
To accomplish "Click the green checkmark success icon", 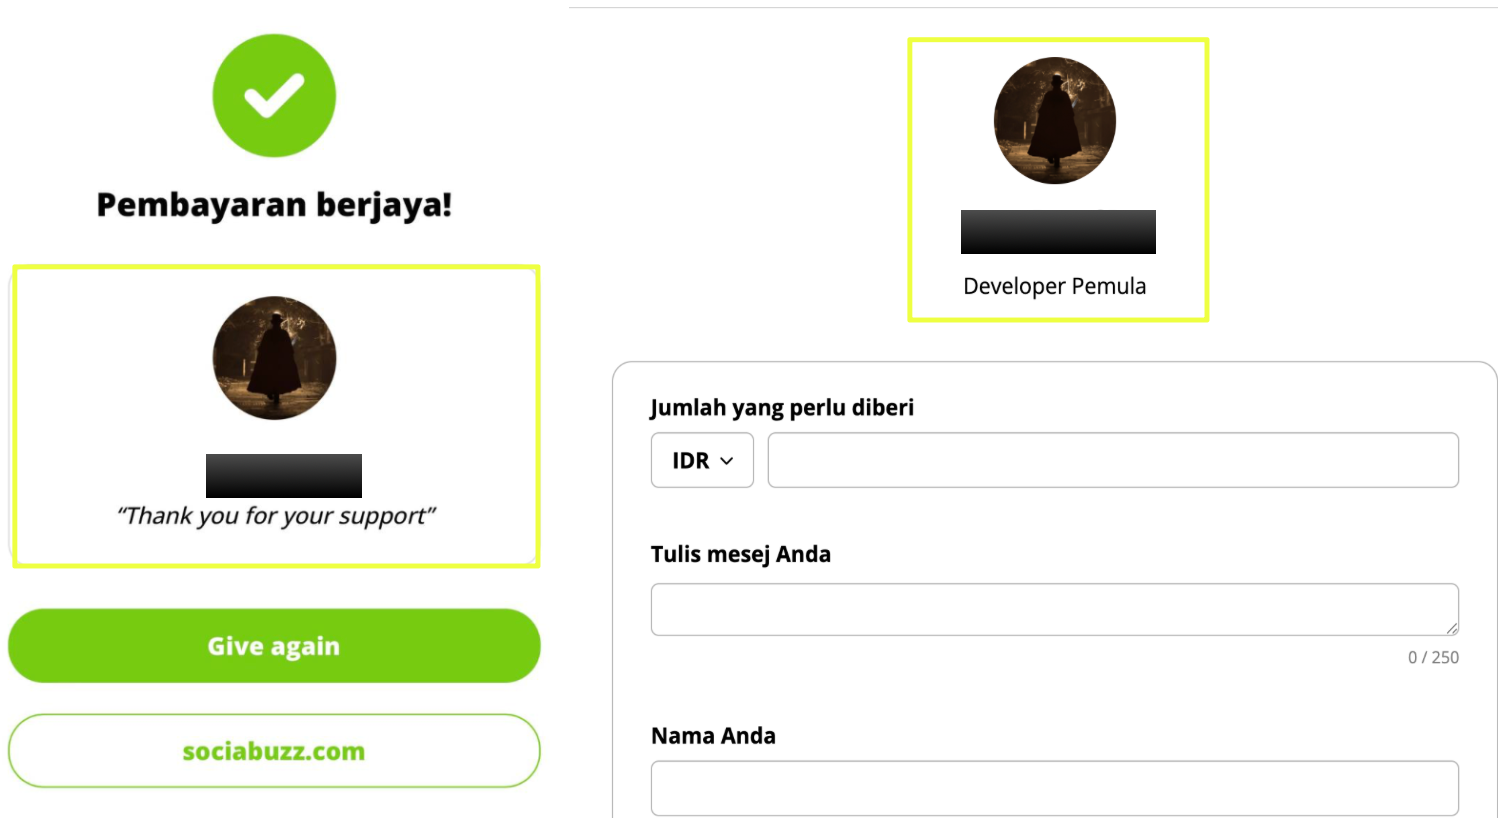I will coord(274,96).
